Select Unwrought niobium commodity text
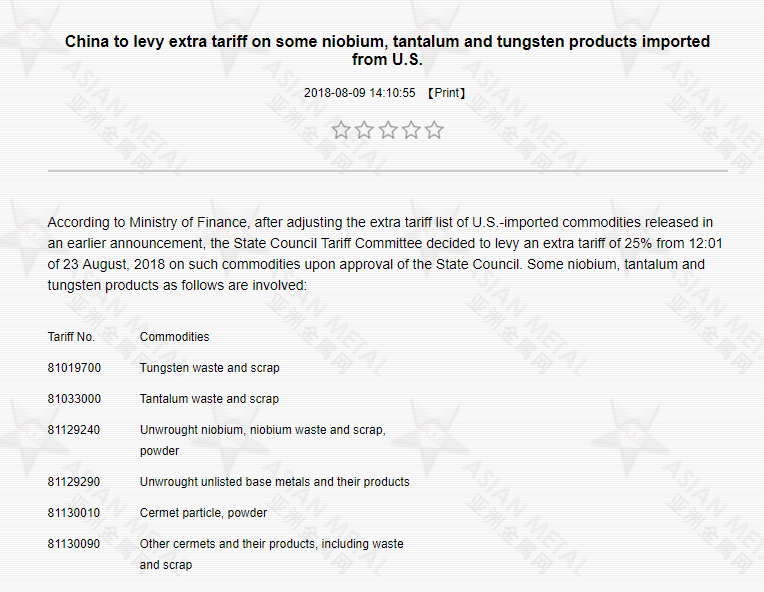 pos(263,440)
